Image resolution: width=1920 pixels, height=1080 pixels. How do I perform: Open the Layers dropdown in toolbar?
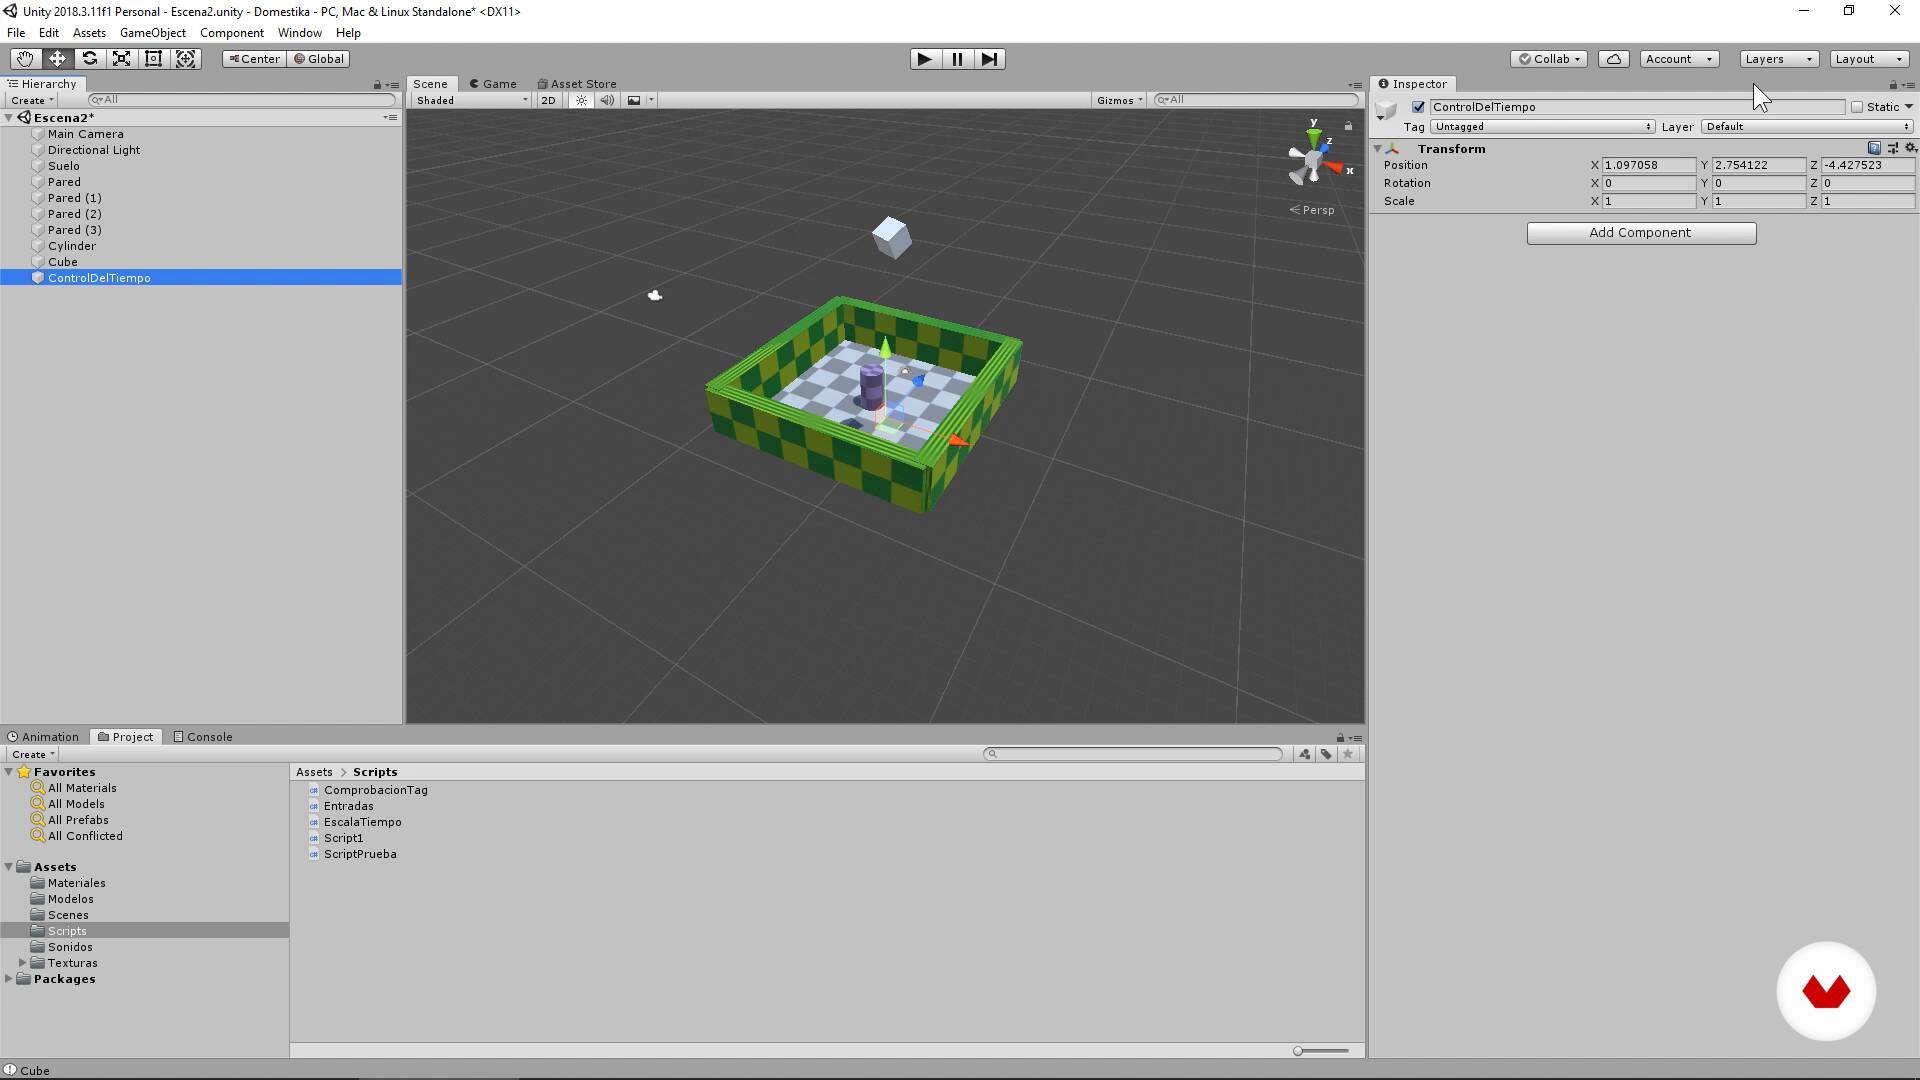coord(1779,59)
